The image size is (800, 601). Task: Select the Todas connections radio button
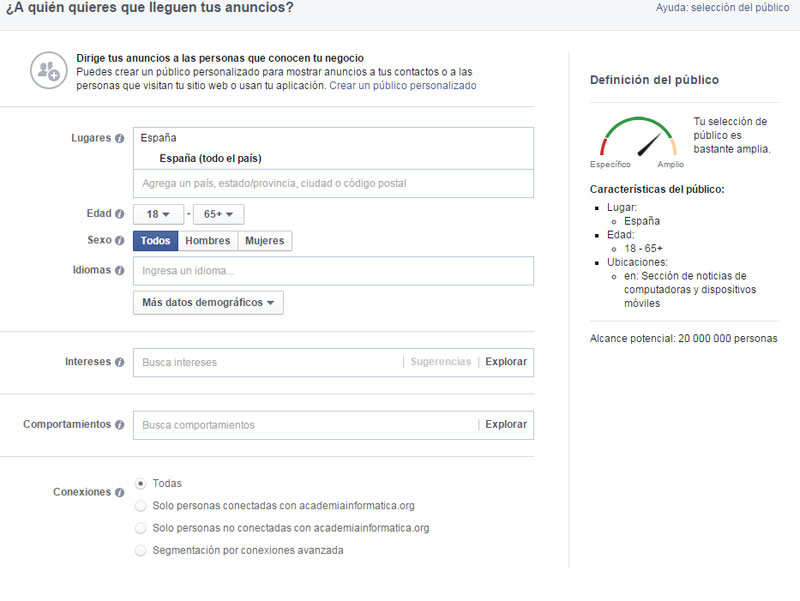tap(141, 483)
